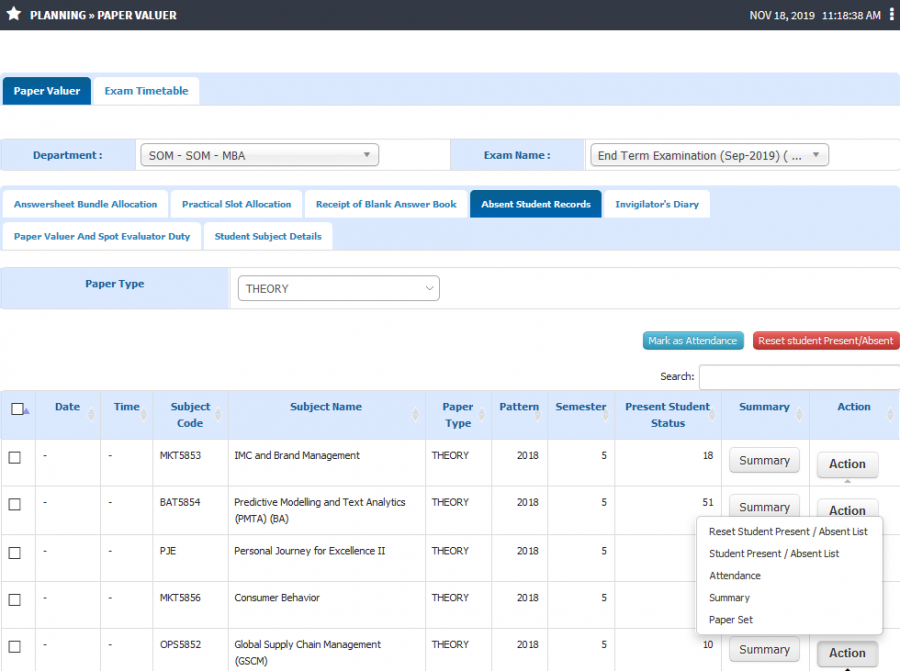This screenshot has height=671, width=900.
Task: Open the Paper Type THEORY dropdown
Action: pyautogui.click(x=339, y=288)
